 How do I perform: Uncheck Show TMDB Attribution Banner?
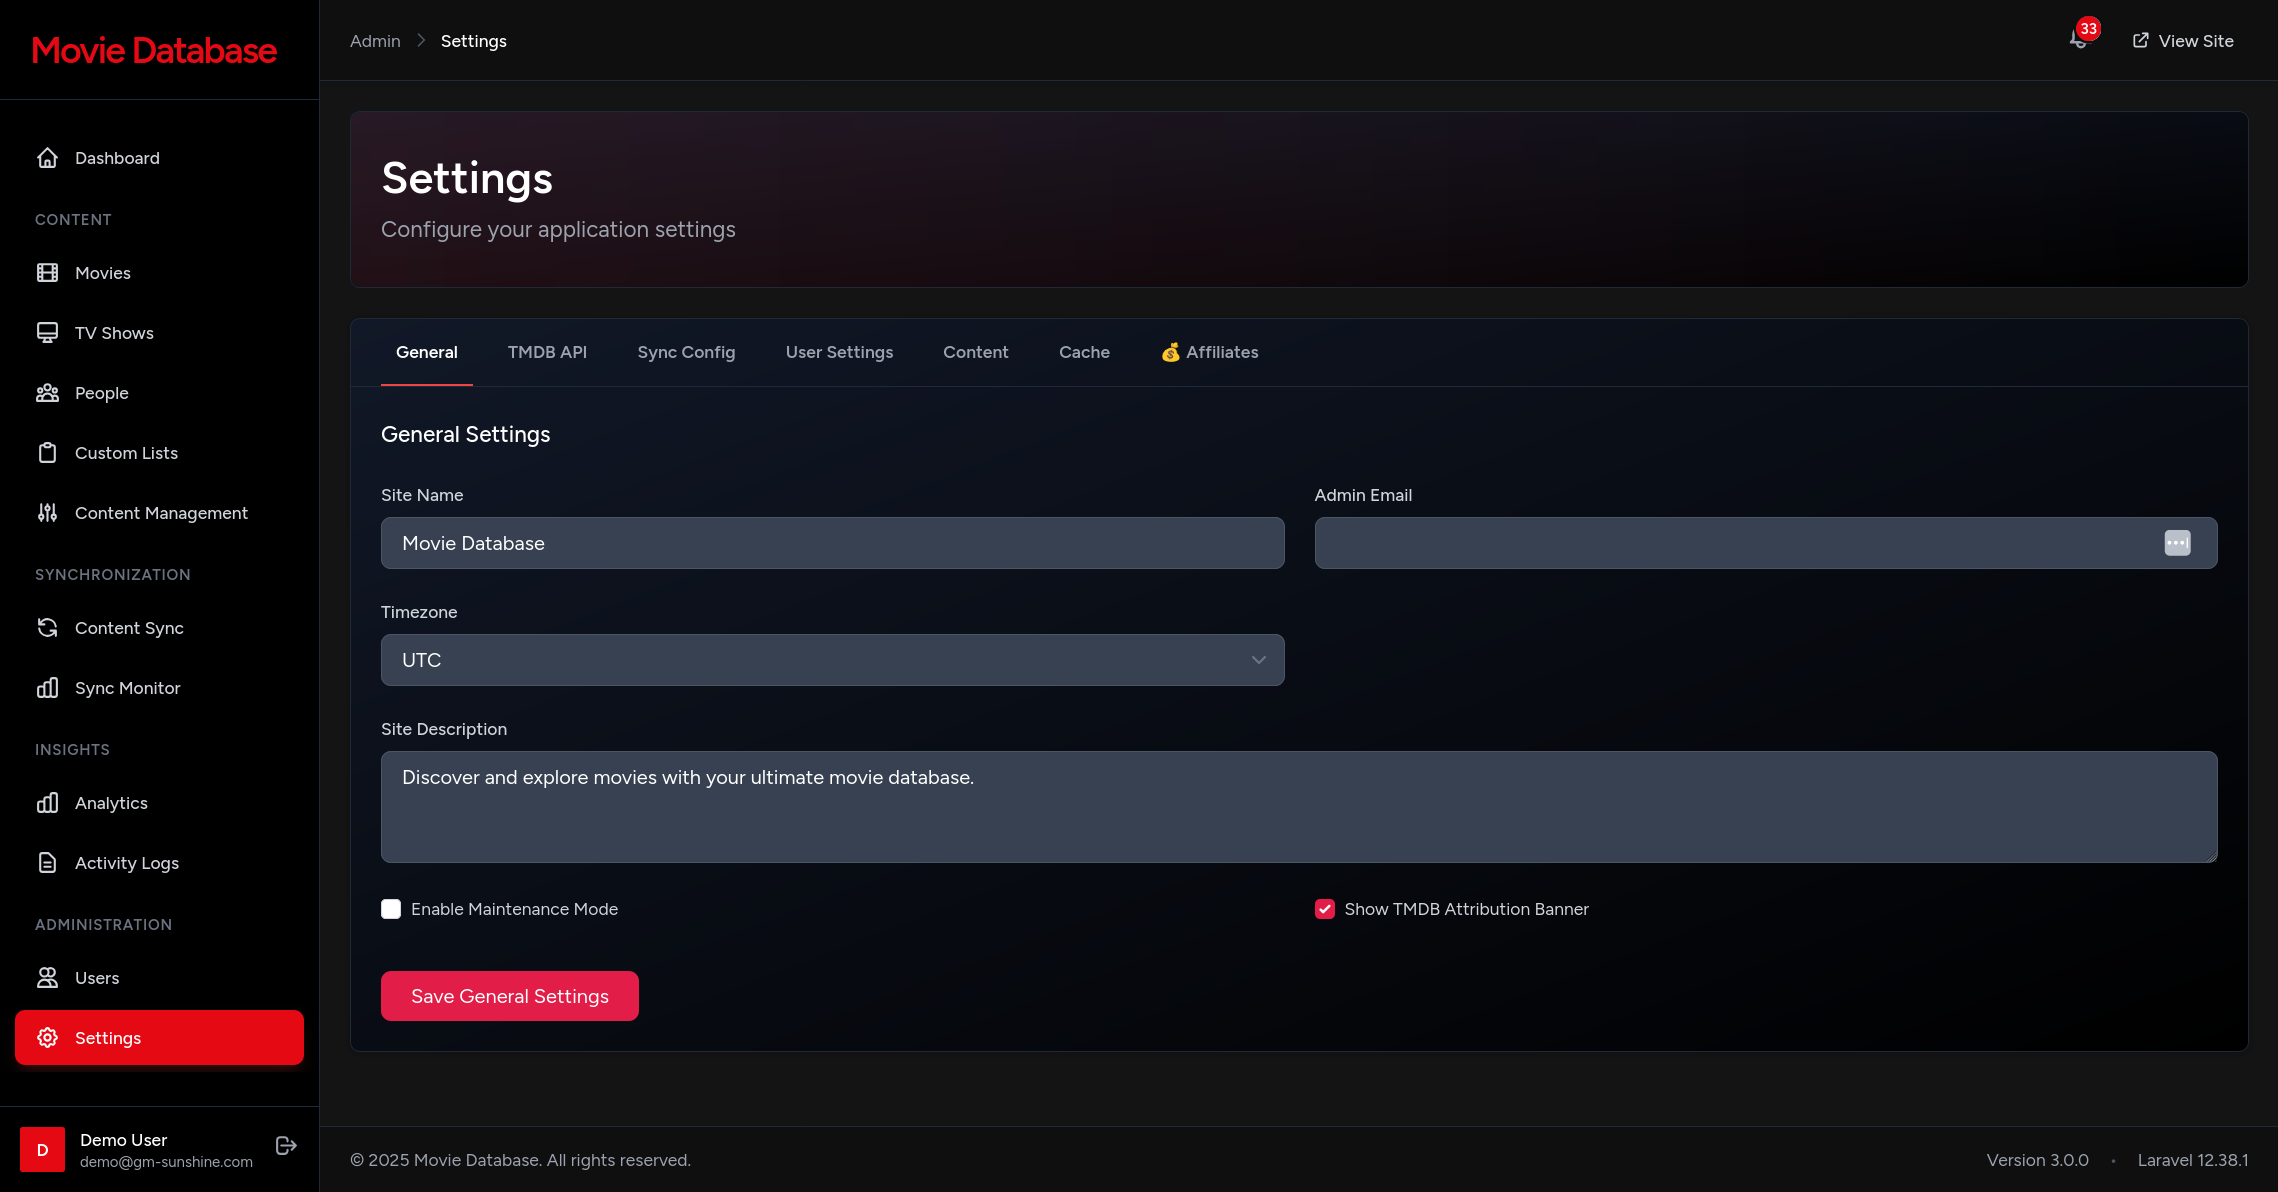tap(1324, 909)
